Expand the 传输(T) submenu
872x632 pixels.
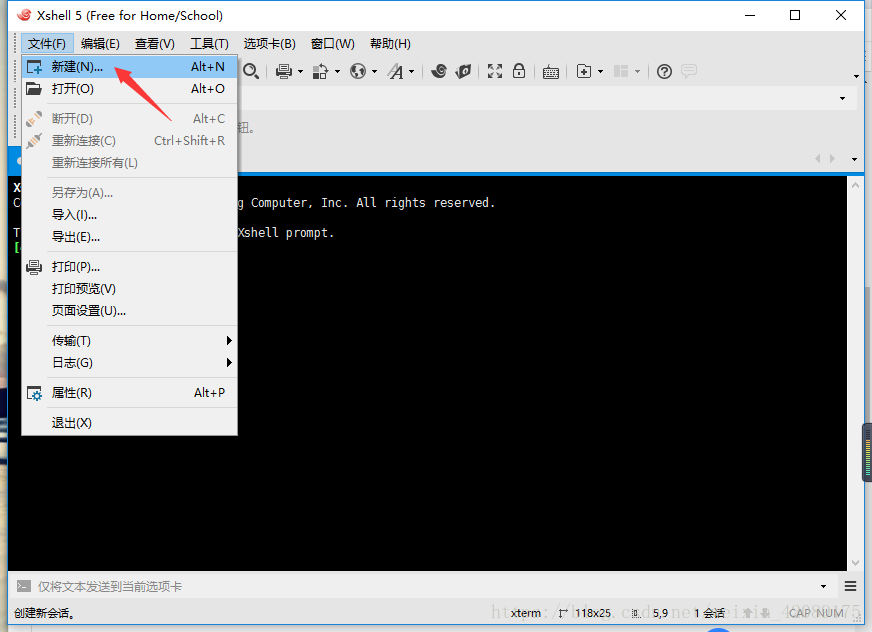pos(130,340)
